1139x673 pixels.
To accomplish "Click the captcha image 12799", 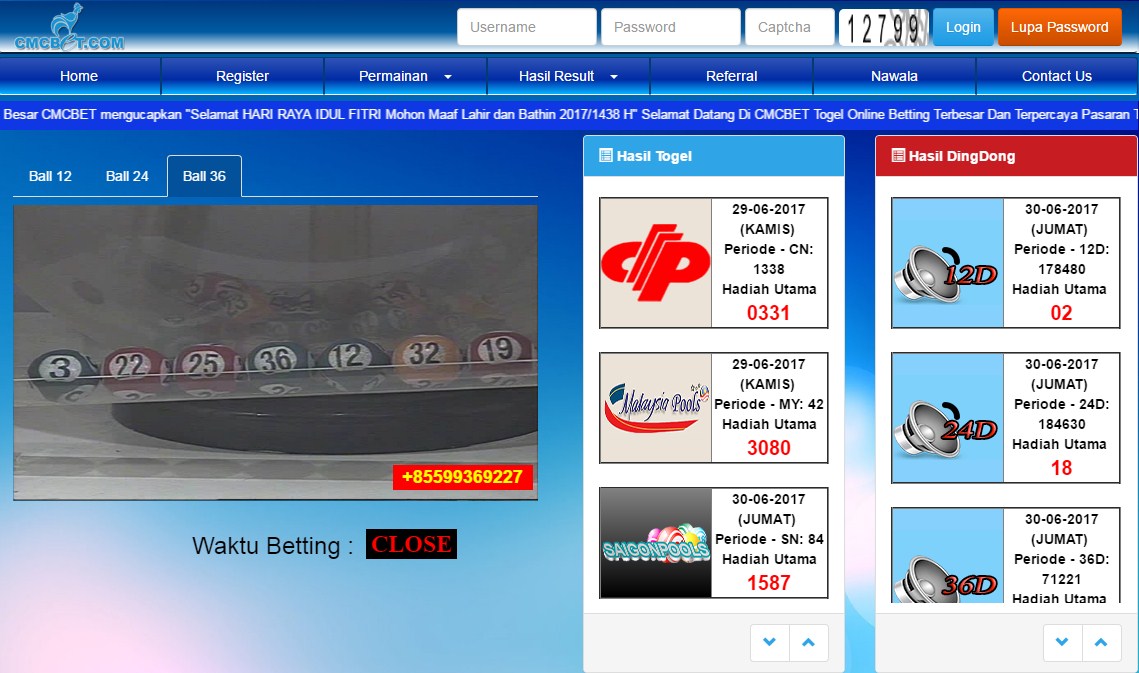I will click(883, 28).
